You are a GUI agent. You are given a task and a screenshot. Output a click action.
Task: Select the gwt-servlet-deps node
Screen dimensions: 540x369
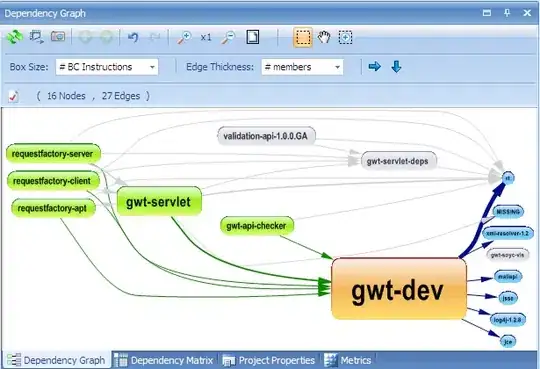pyautogui.click(x=399, y=161)
